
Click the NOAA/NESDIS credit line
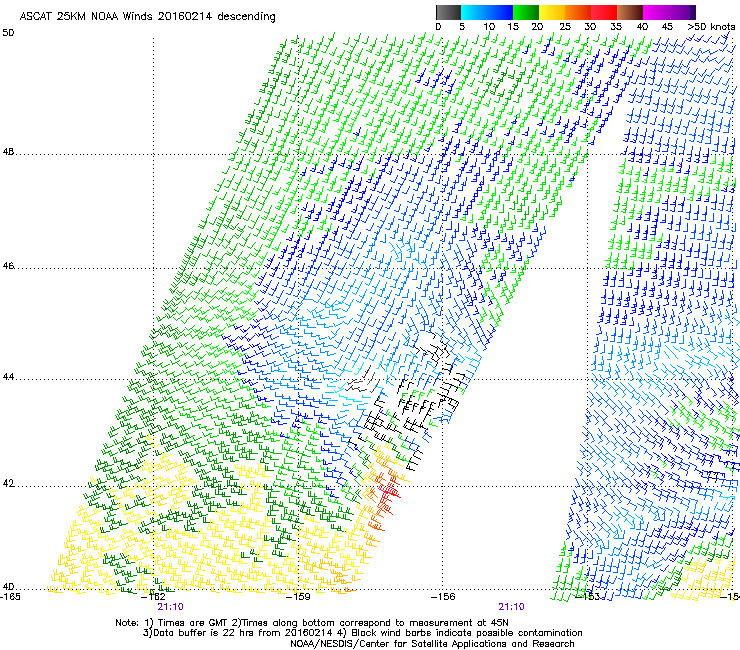432,644
